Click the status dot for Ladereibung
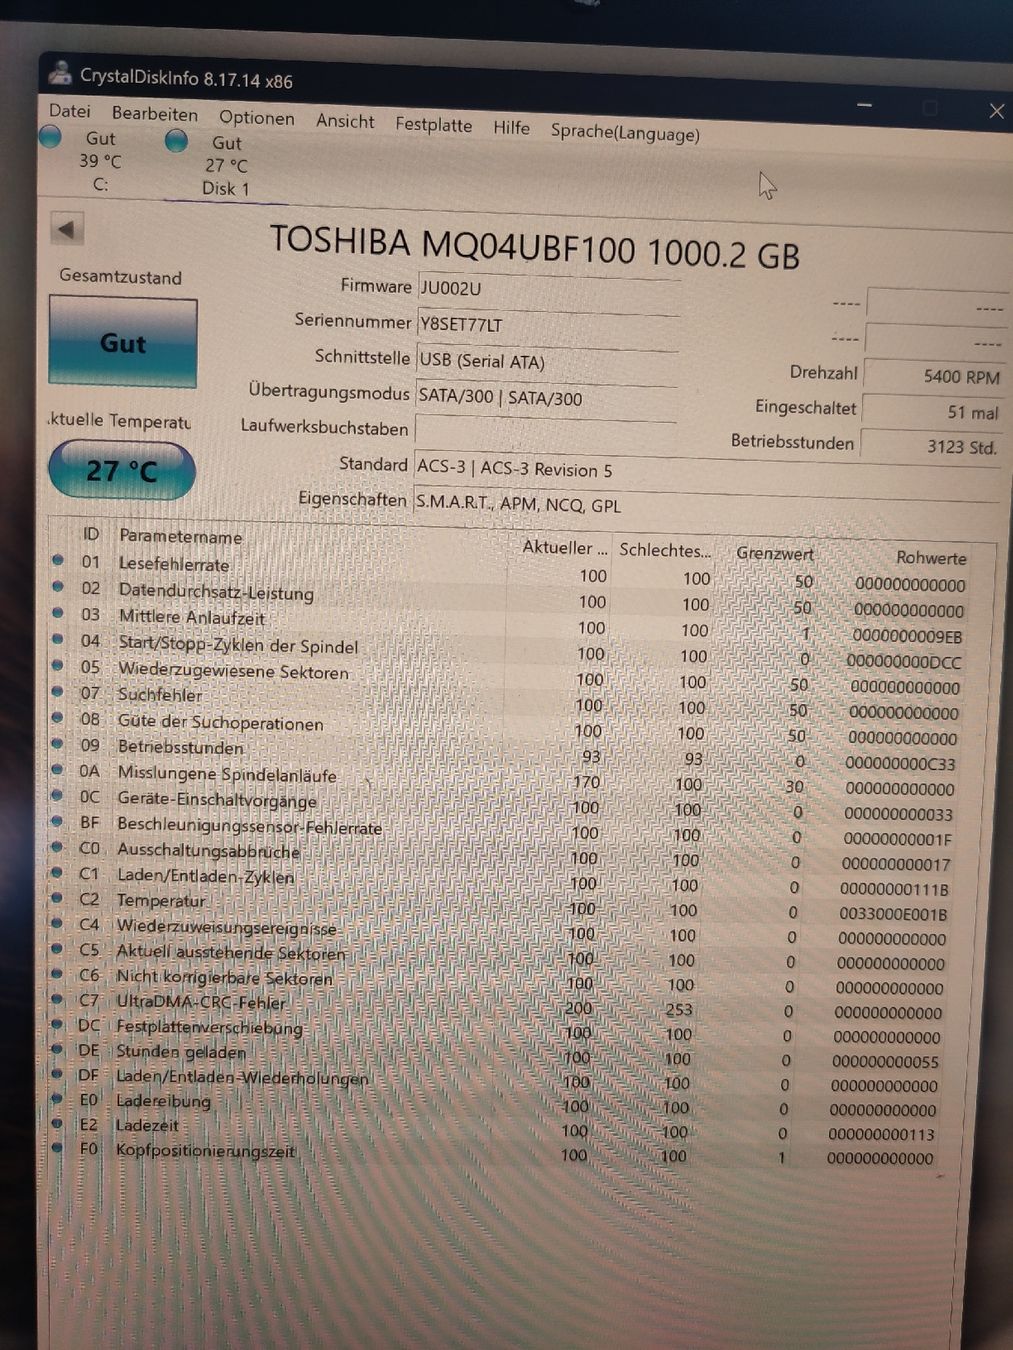The image size is (1013, 1350). click(57, 1098)
